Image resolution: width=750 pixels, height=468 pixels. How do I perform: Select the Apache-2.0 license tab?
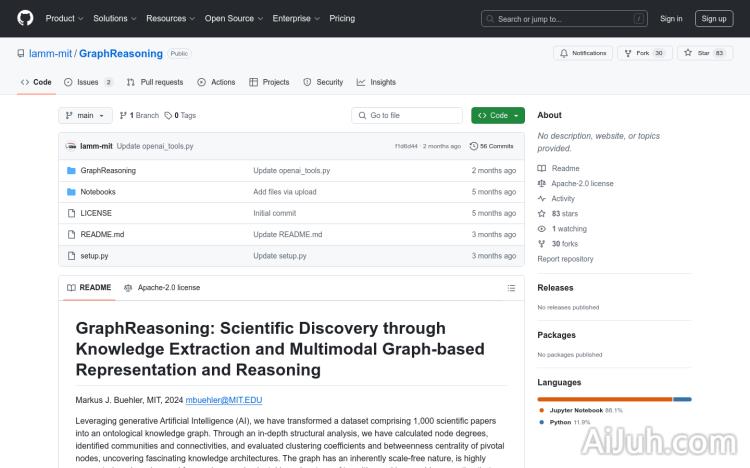162,288
